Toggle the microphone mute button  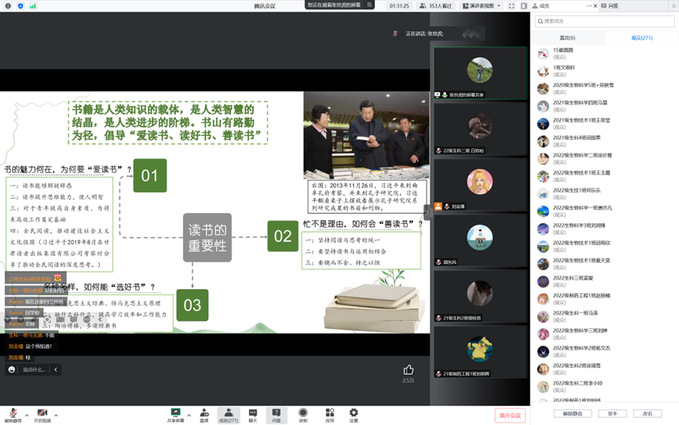pyautogui.click(x=12, y=412)
